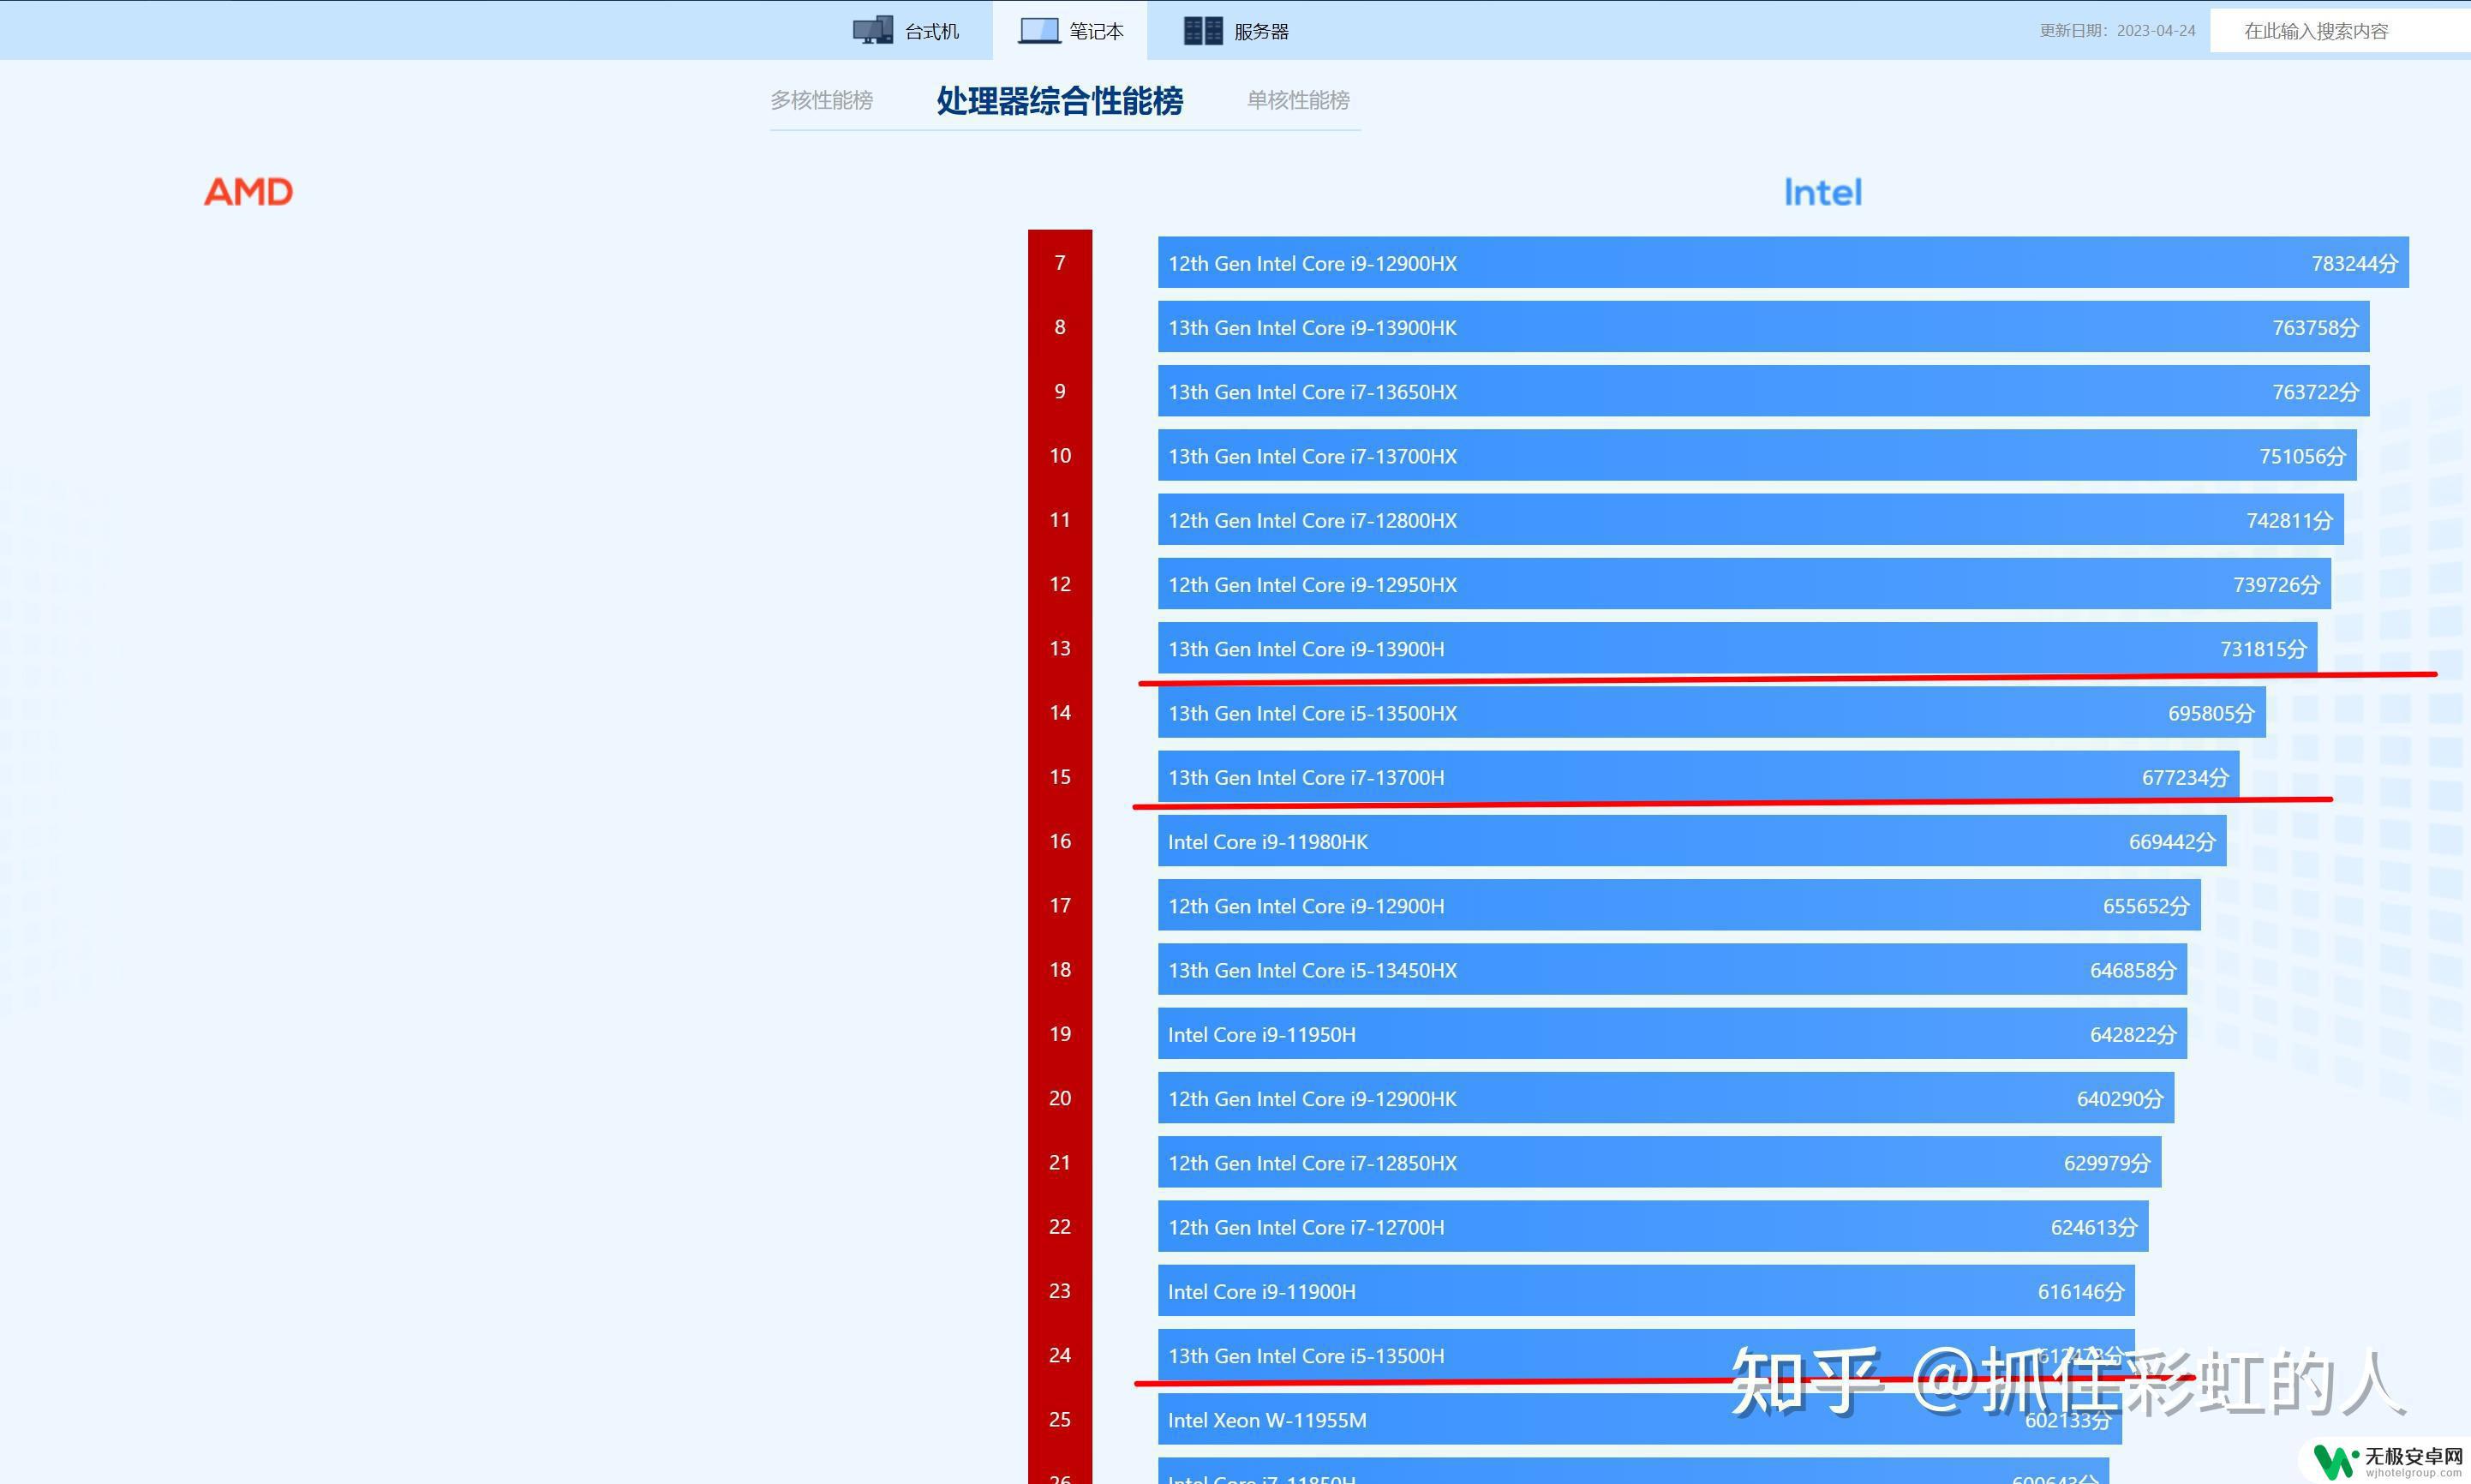Click the score 677234分

pyautogui.click(x=2185, y=778)
